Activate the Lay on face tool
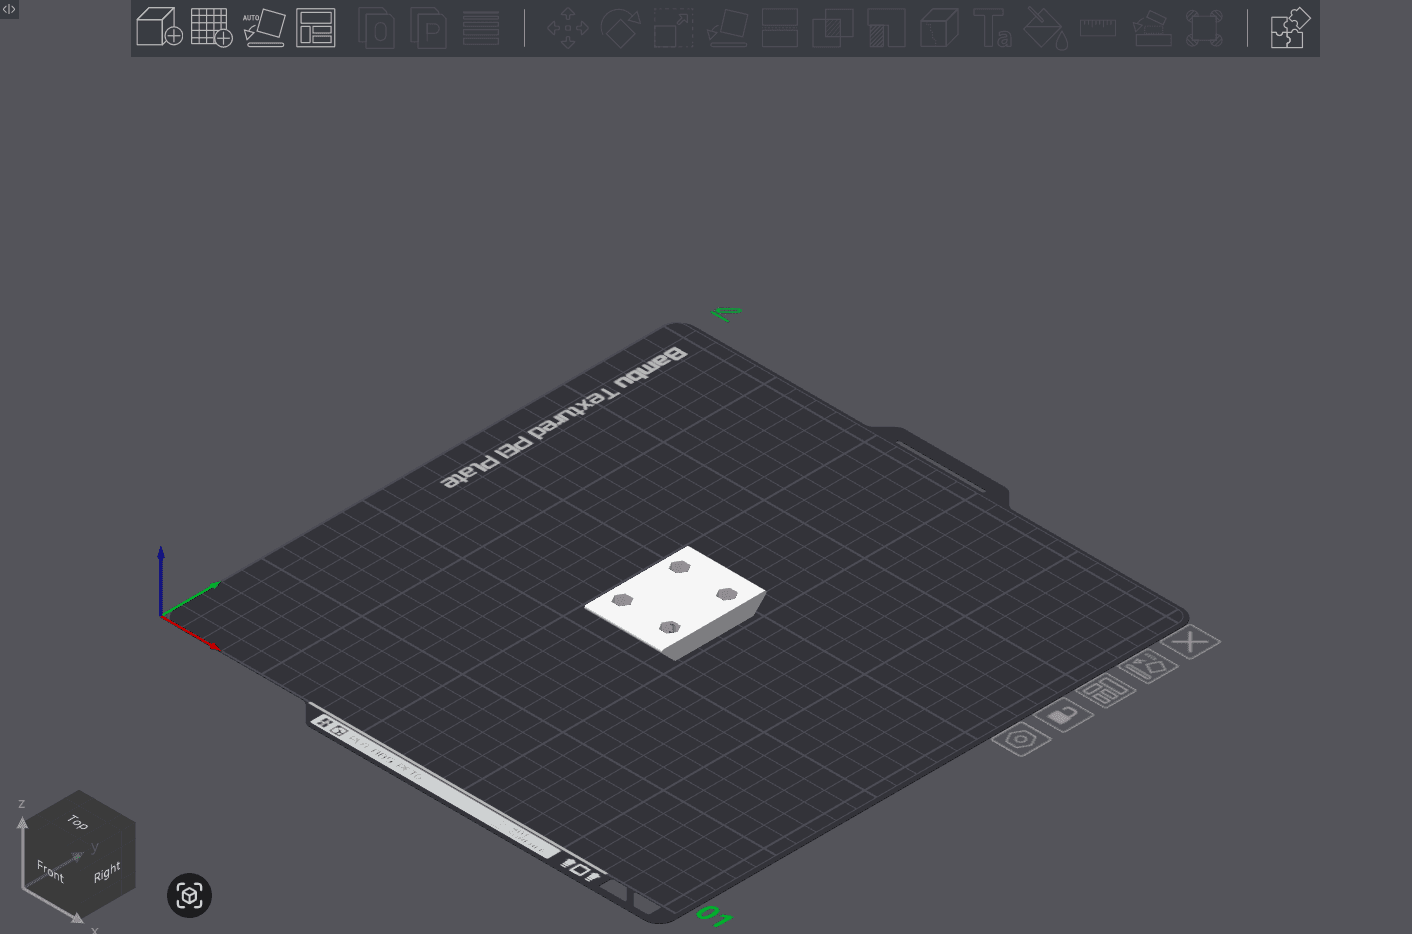 (x=727, y=28)
